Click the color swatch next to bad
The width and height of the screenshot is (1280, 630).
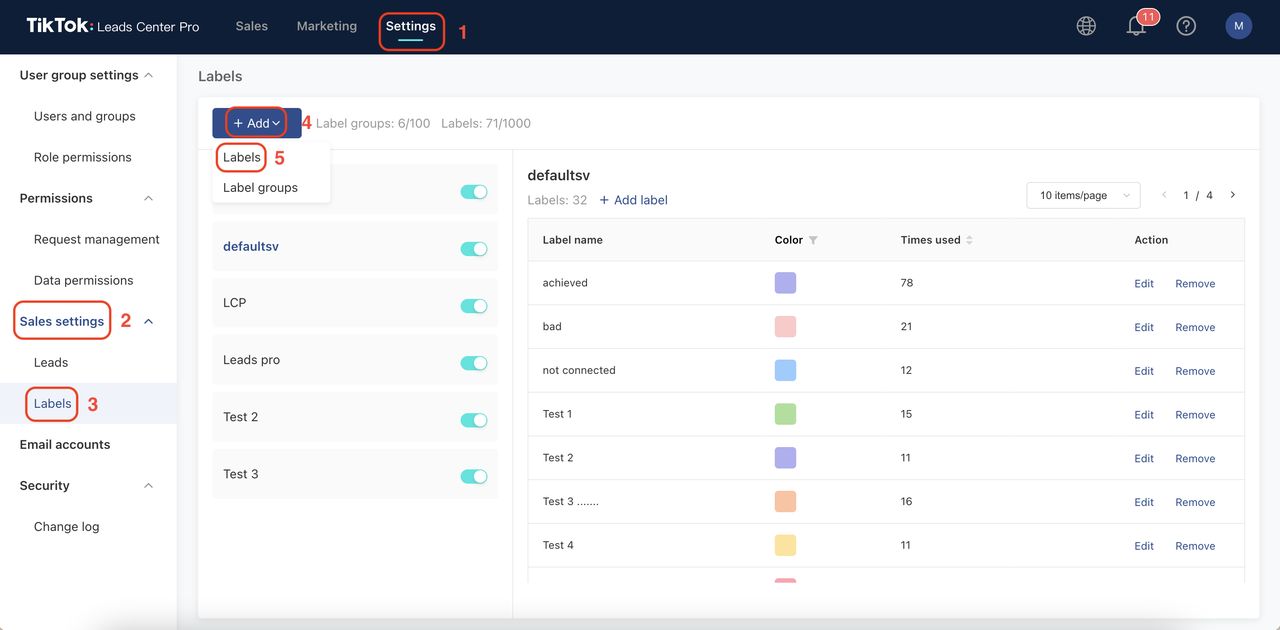[x=784, y=326]
